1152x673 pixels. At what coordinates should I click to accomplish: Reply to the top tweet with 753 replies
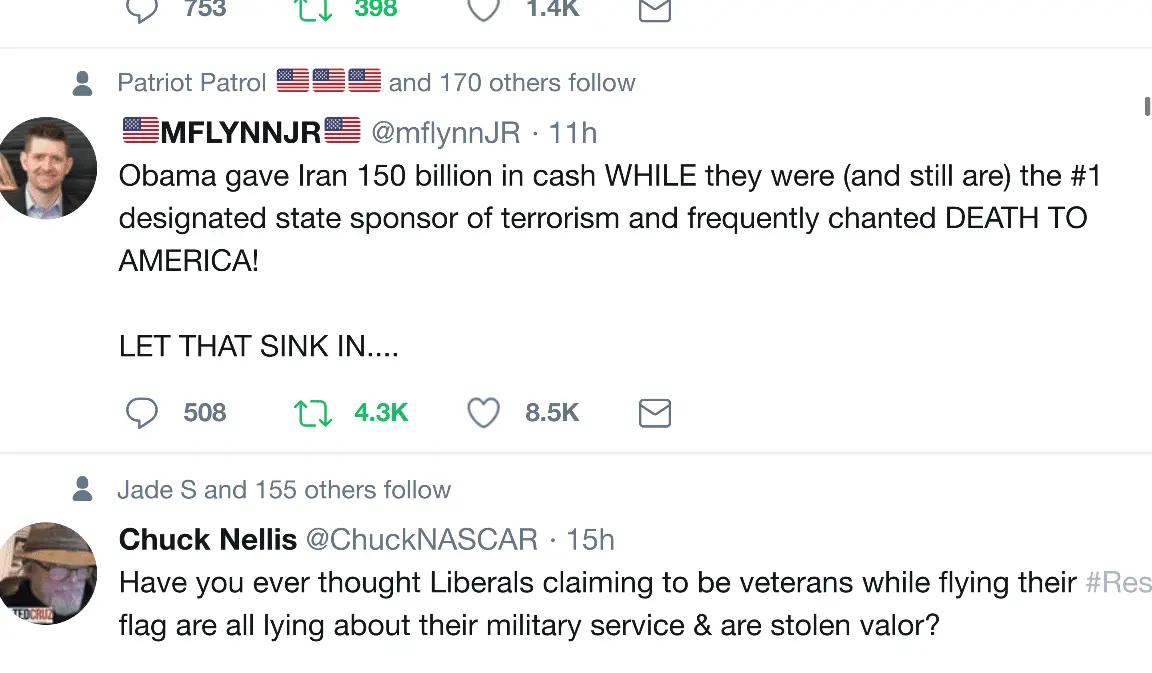point(142,11)
